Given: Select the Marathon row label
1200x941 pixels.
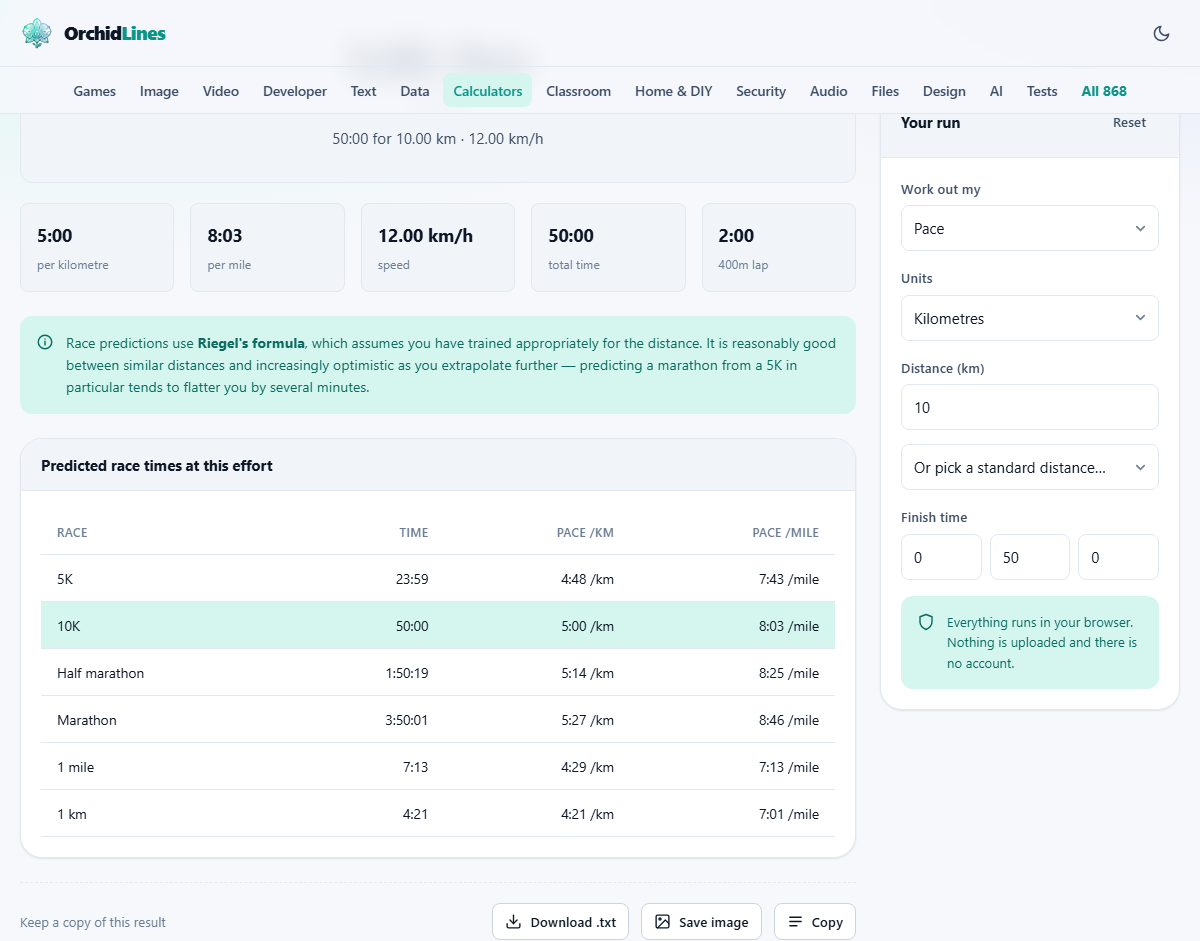Looking at the screenshot, I should point(87,720).
